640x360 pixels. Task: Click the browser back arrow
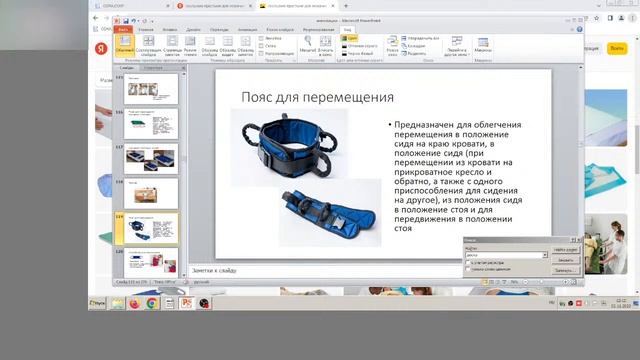[95, 18]
